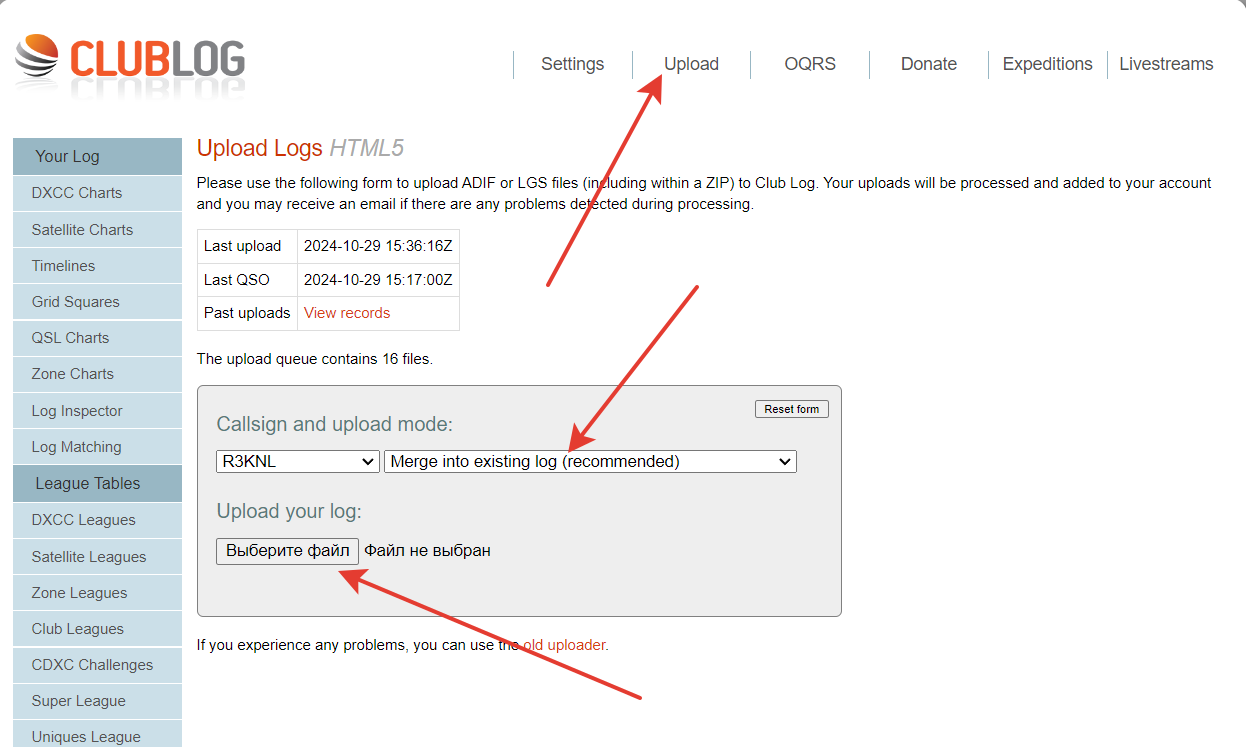
Task: Click the Last QSO table label
Action: [x=237, y=280]
